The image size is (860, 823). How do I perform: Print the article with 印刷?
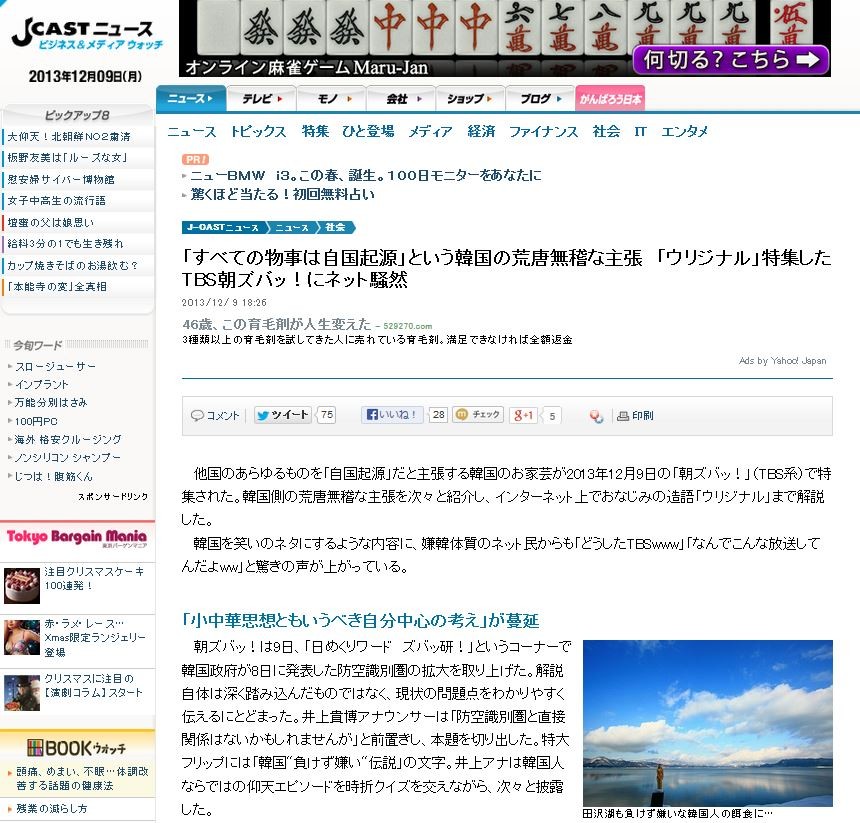pyautogui.click(x=636, y=416)
